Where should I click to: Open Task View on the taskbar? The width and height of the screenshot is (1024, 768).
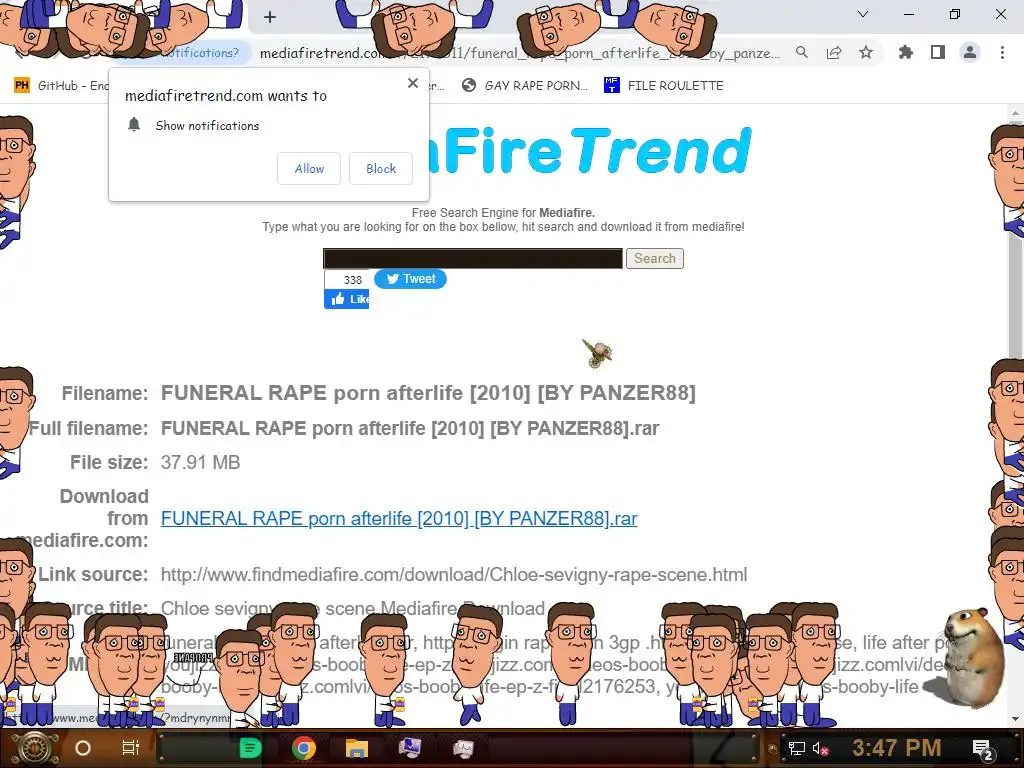(131, 748)
